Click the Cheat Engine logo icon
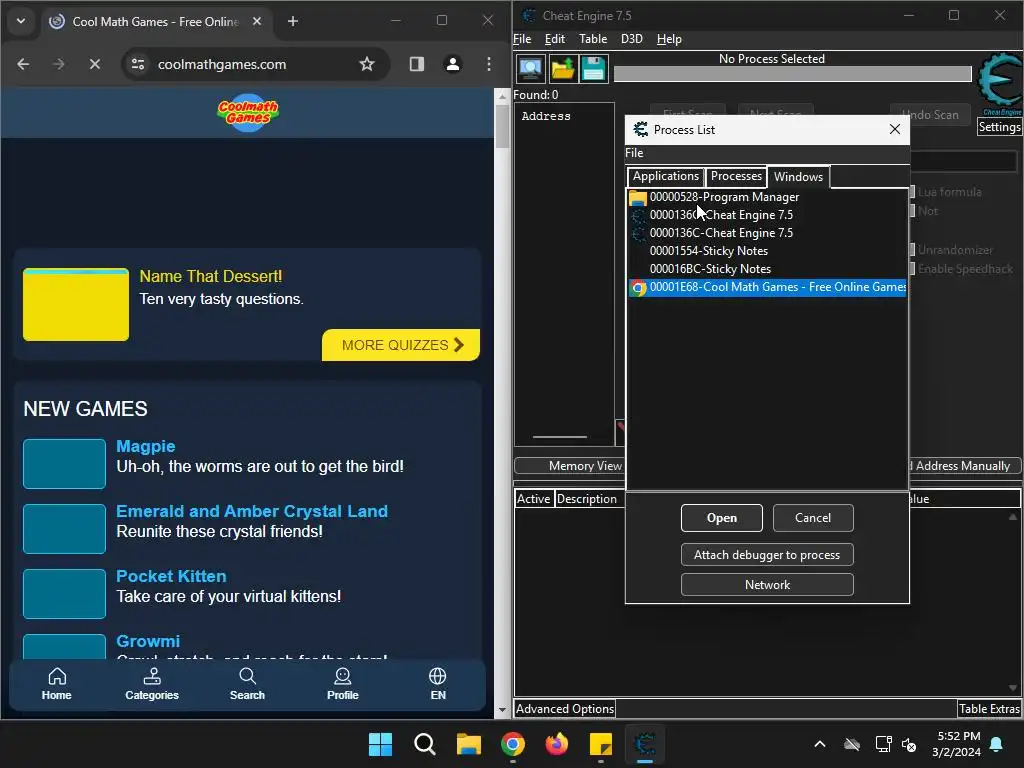Screen dimensions: 1024x768 [x=999, y=83]
